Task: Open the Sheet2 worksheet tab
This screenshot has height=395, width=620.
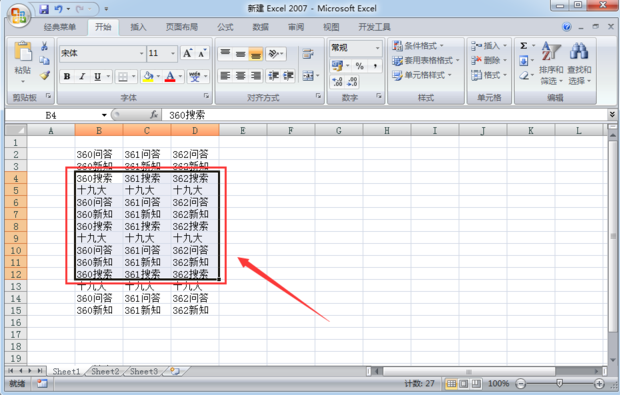Action: [105, 371]
